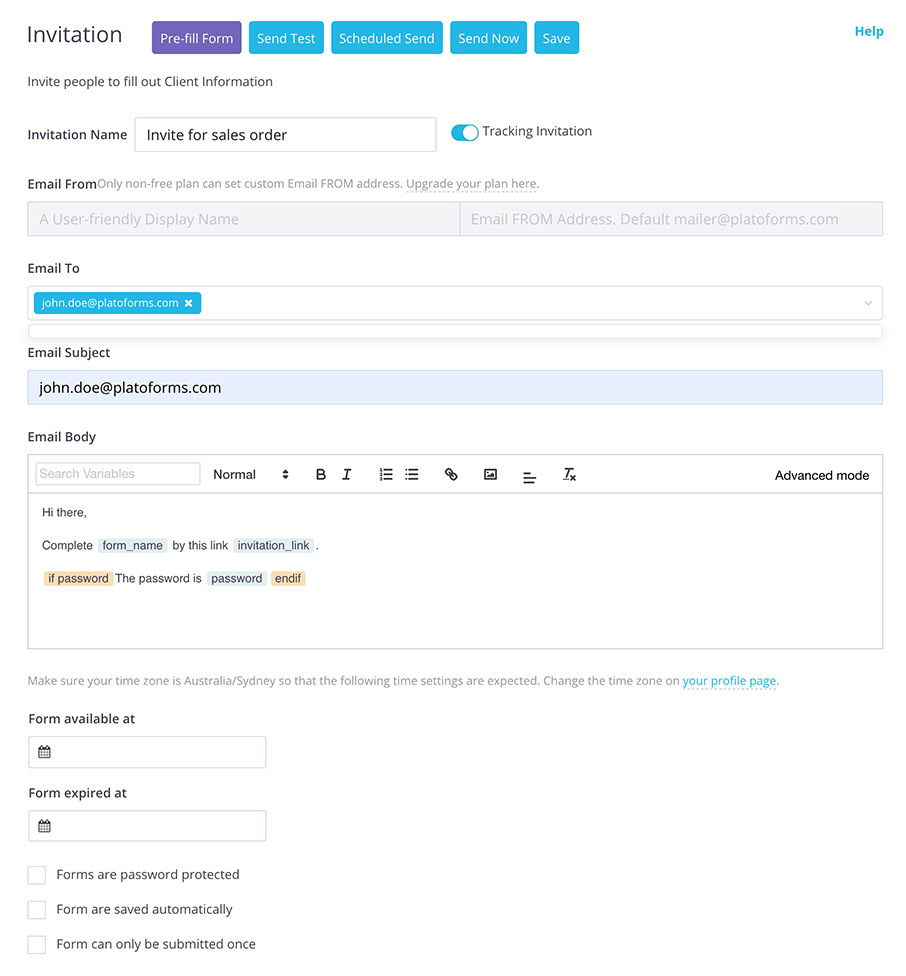Switch editor to Advanced mode
This screenshot has height=976, width=906.
tap(821, 475)
